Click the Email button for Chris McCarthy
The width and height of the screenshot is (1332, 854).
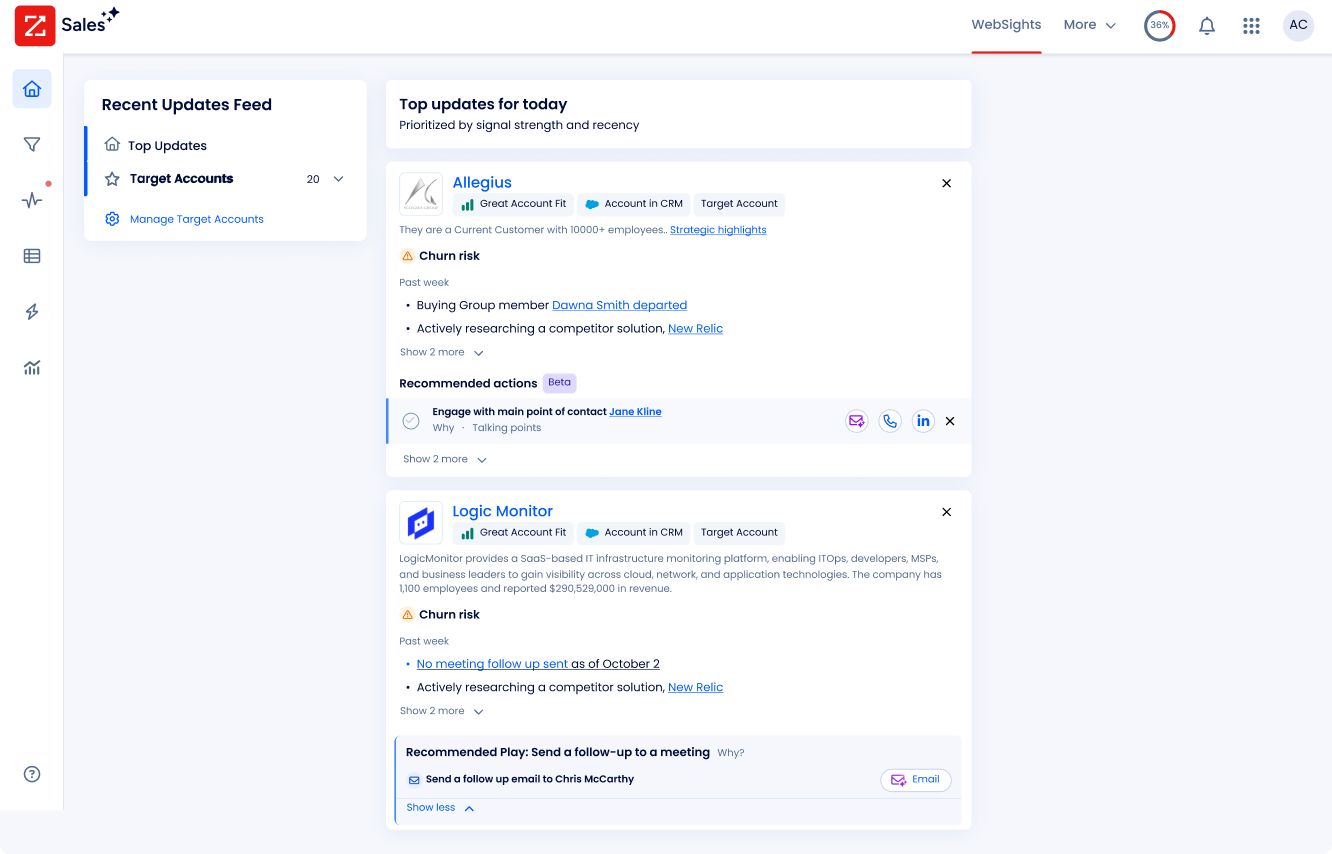coord(916,780)
